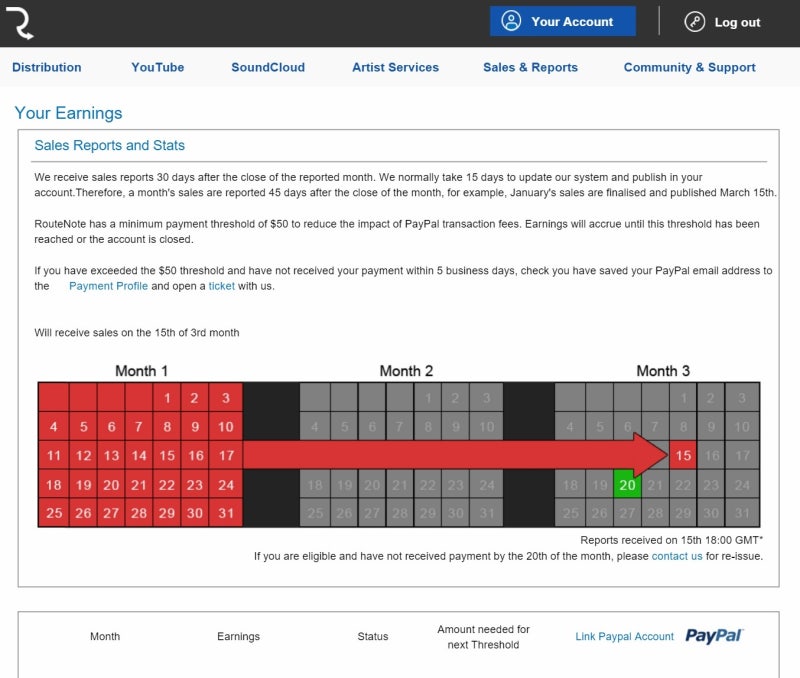800x678 pixels.
Task: Select the green day 20 in Month 3
Action: [x=628, y=485]
